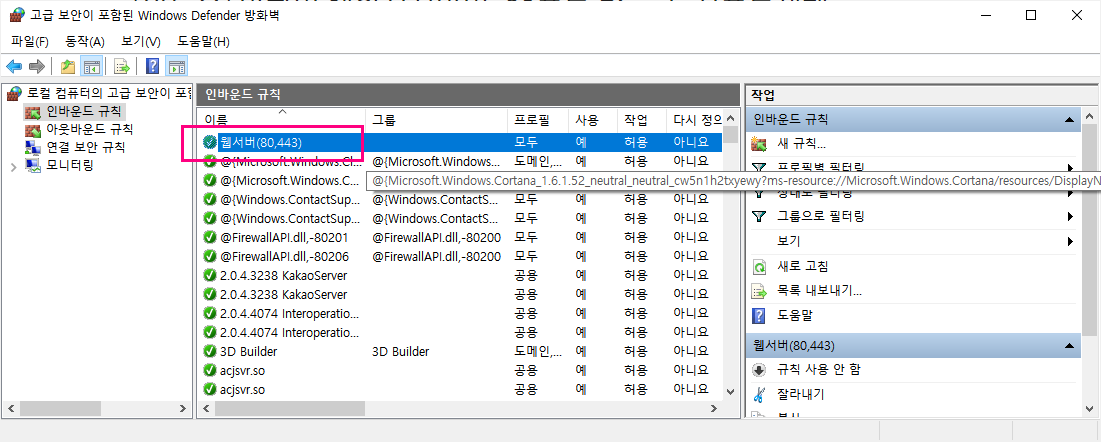Toggle the action pane show/hide toolbar icon

177,67
